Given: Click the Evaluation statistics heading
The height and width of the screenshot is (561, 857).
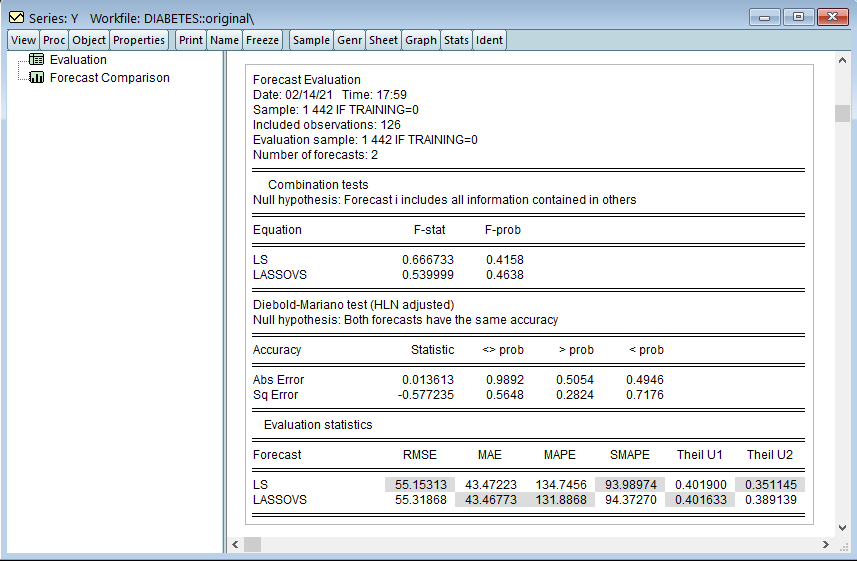Looking at the screenshot, I should pyautogui.click(x=318, y=425).
